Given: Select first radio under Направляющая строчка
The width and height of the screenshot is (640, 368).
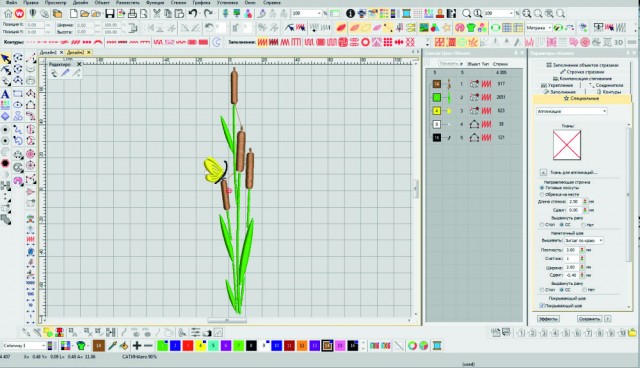Looking at the screenshot, I should click(542, 188).
